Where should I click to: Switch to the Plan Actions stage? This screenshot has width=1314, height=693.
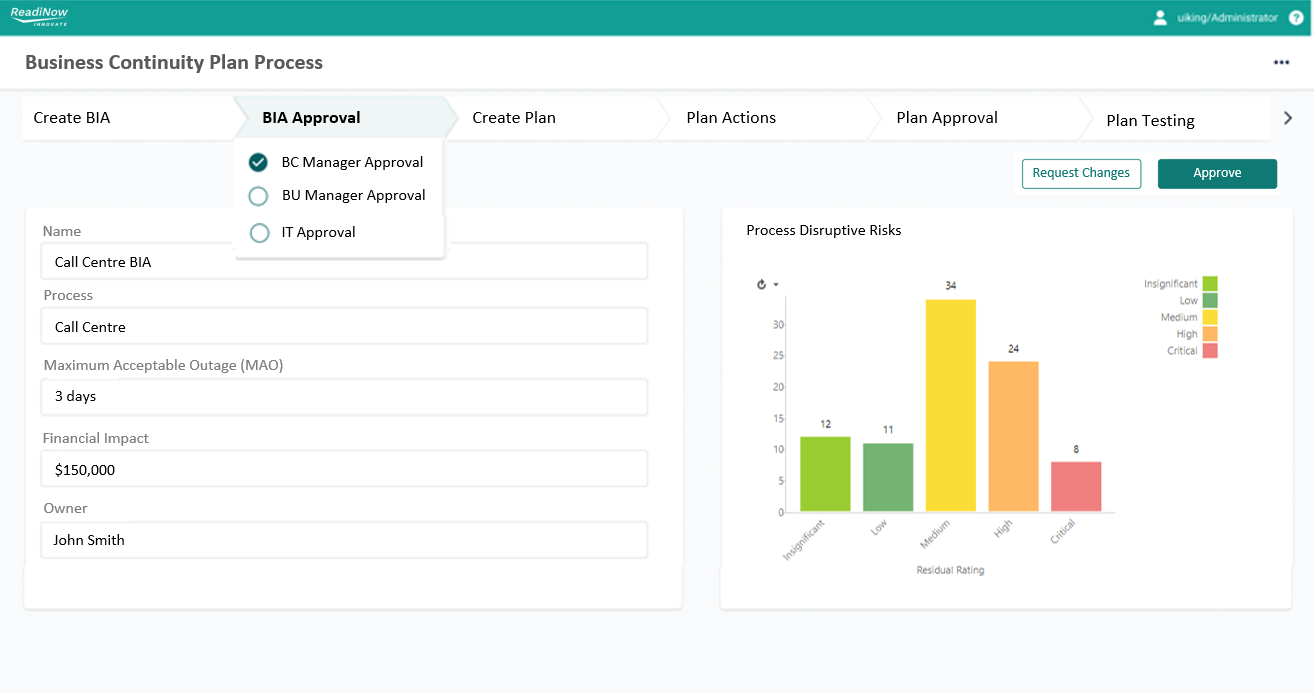coord(731,118)
